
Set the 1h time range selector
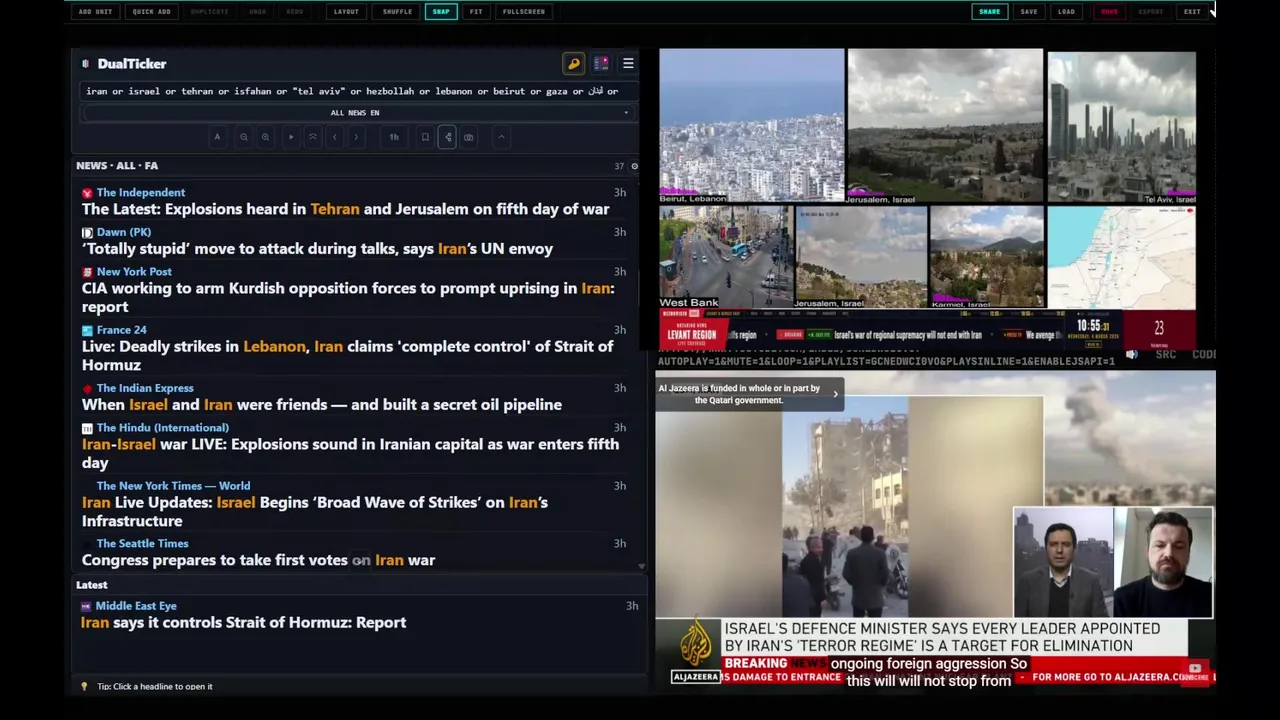[x=394, y=137]
